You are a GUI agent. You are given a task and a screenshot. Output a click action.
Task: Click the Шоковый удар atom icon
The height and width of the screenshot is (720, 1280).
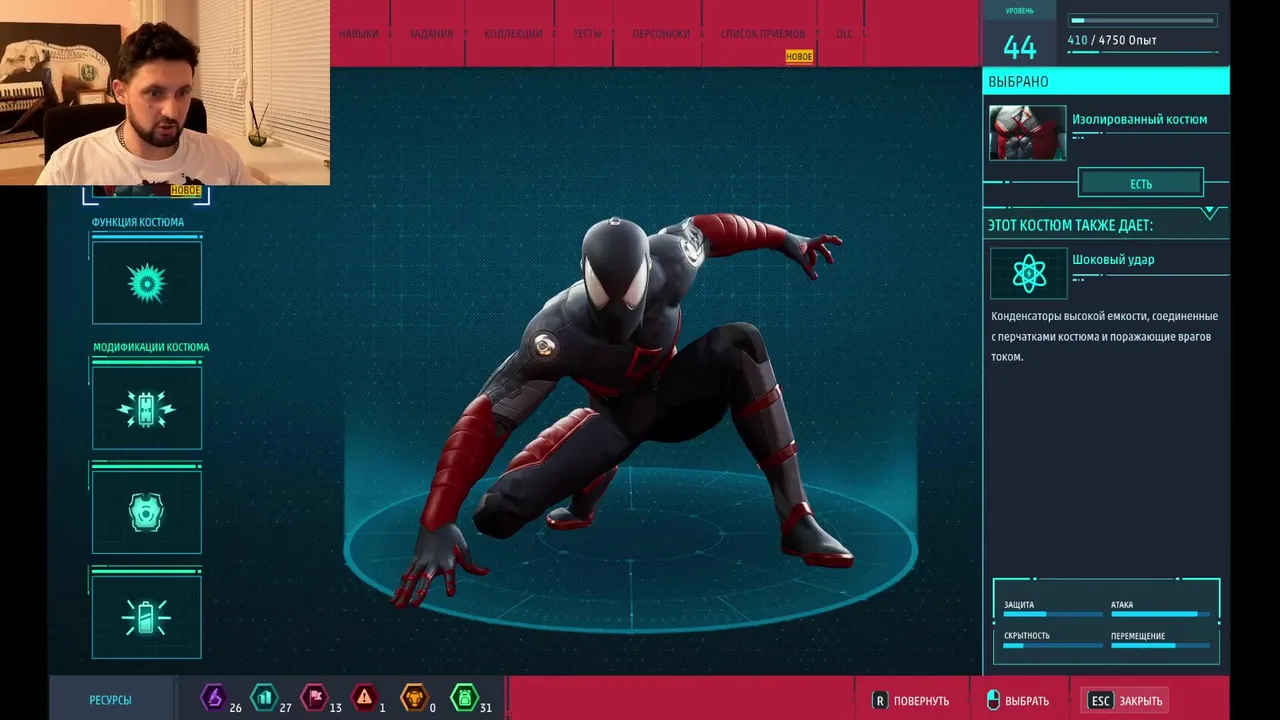coord(1029,273)
